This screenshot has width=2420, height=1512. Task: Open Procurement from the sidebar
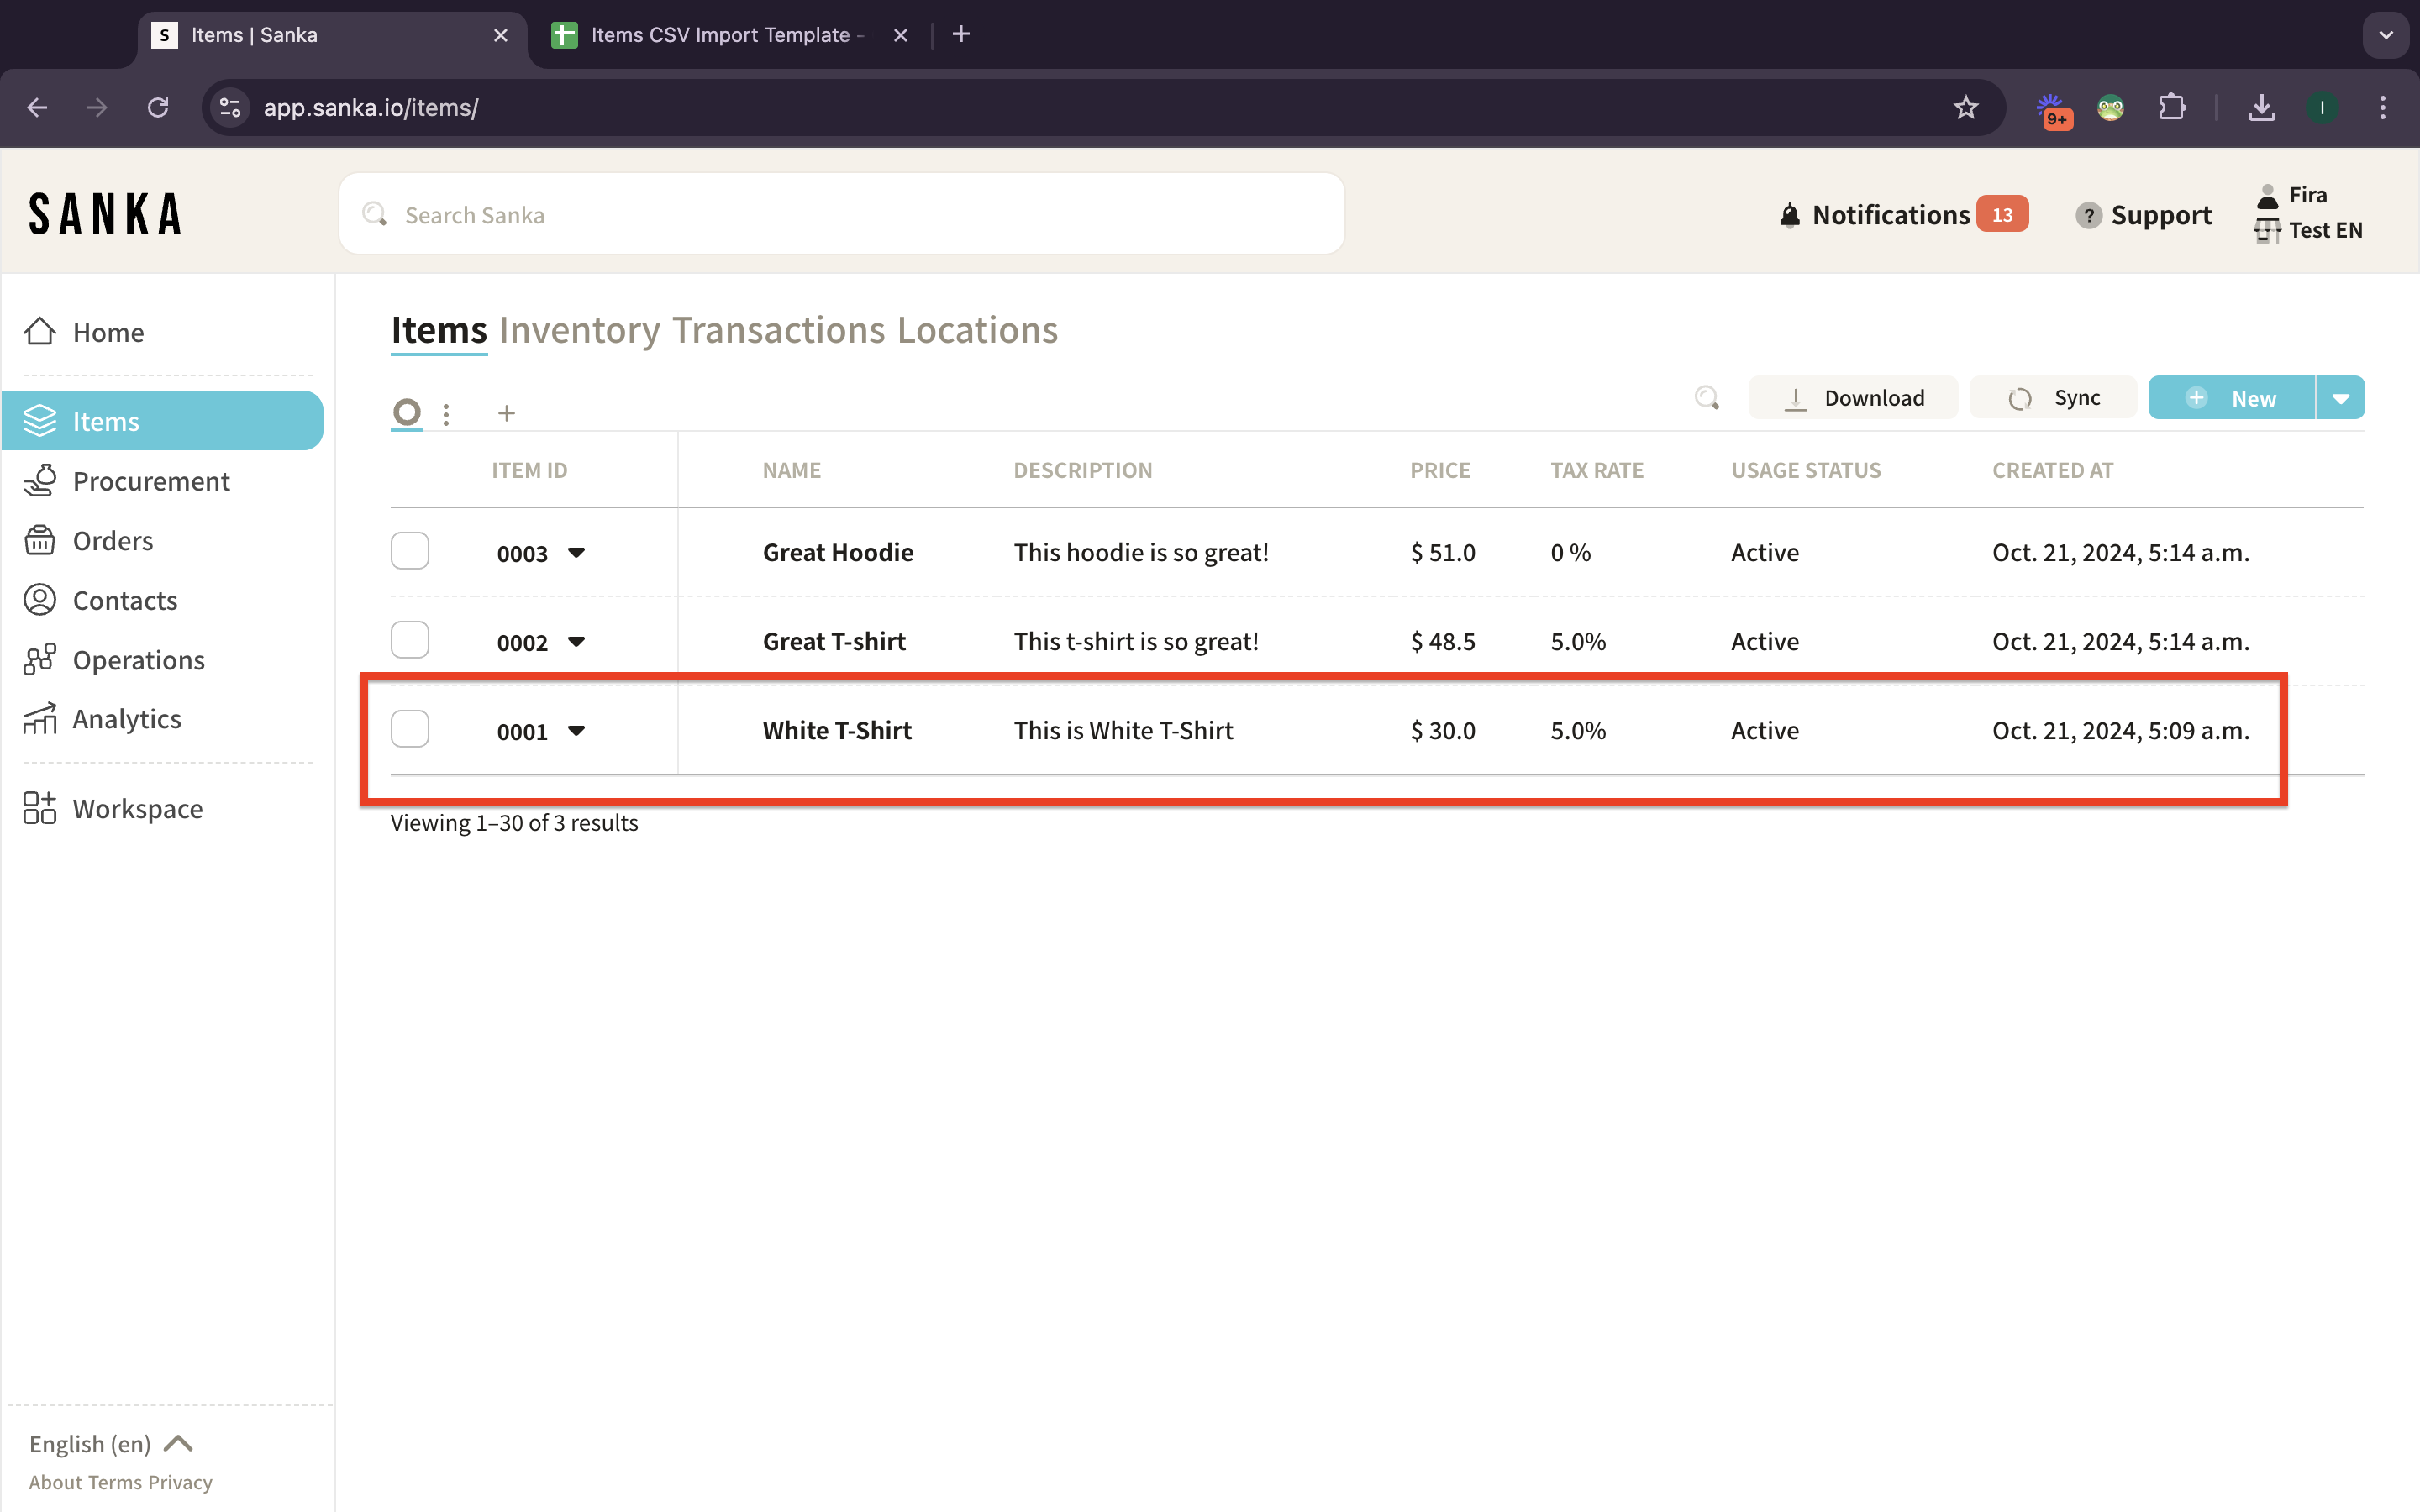[150, 481]
